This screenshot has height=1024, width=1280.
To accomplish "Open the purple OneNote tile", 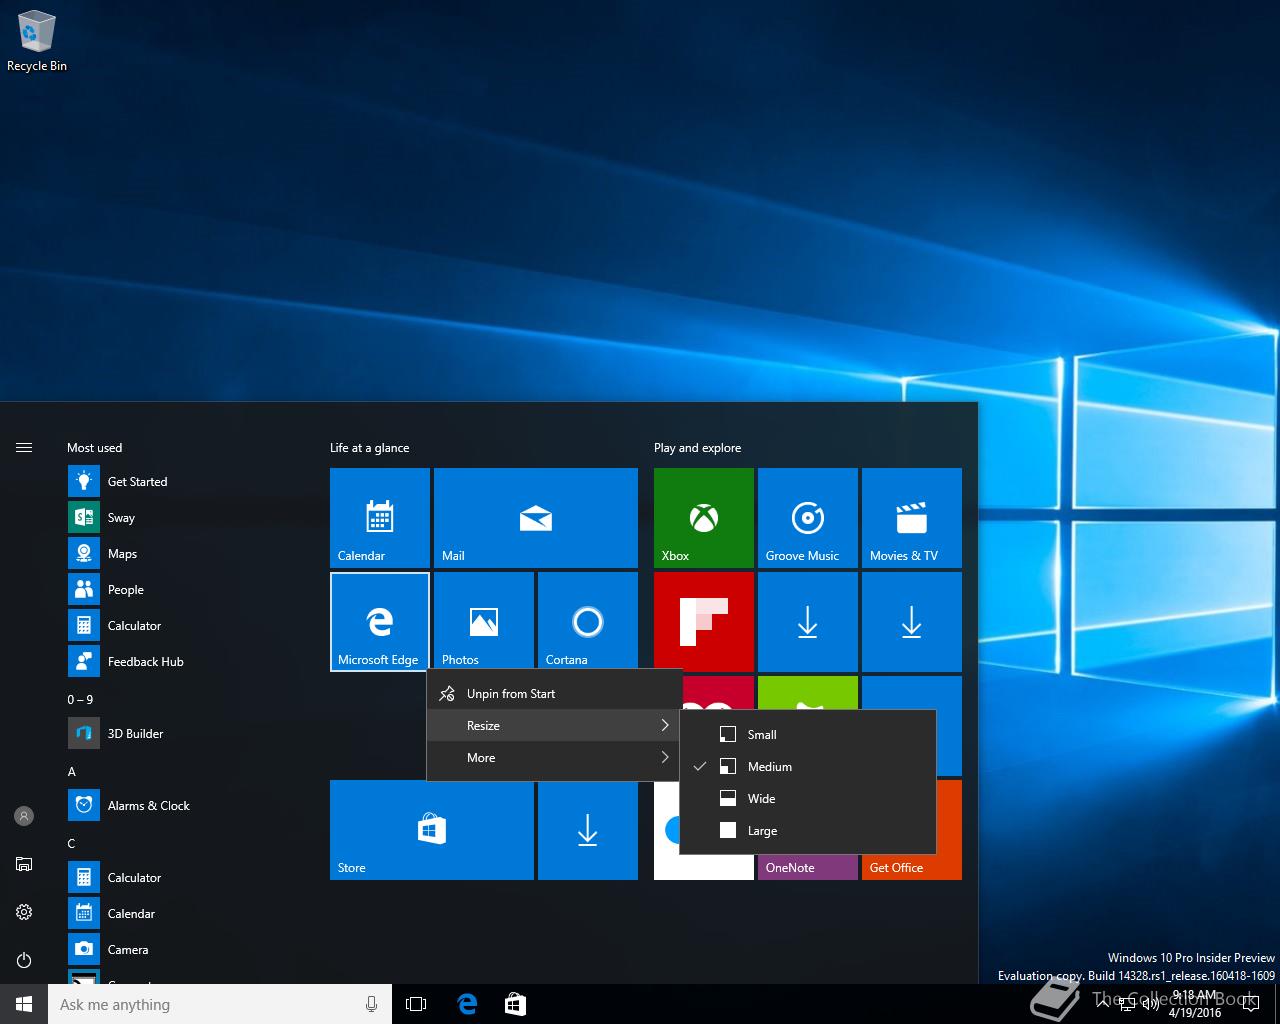I will 808,867.
